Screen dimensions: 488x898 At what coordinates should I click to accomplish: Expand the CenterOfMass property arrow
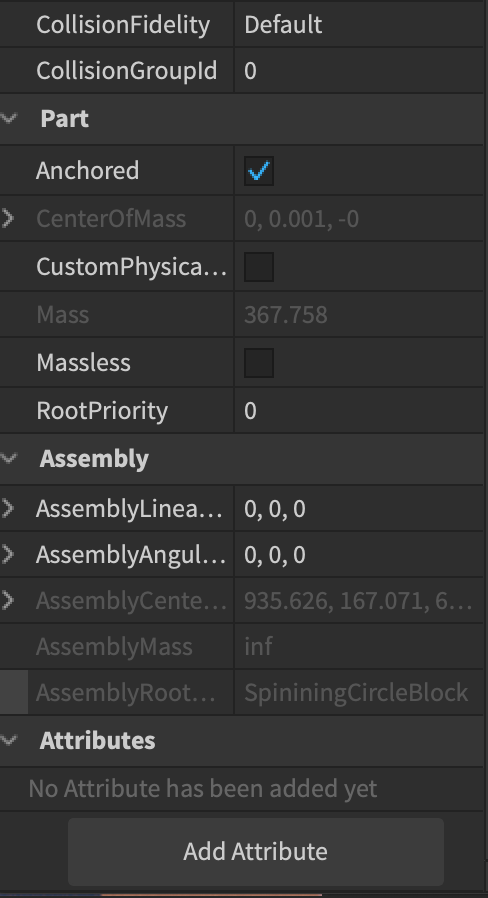[x=8, y=218]
